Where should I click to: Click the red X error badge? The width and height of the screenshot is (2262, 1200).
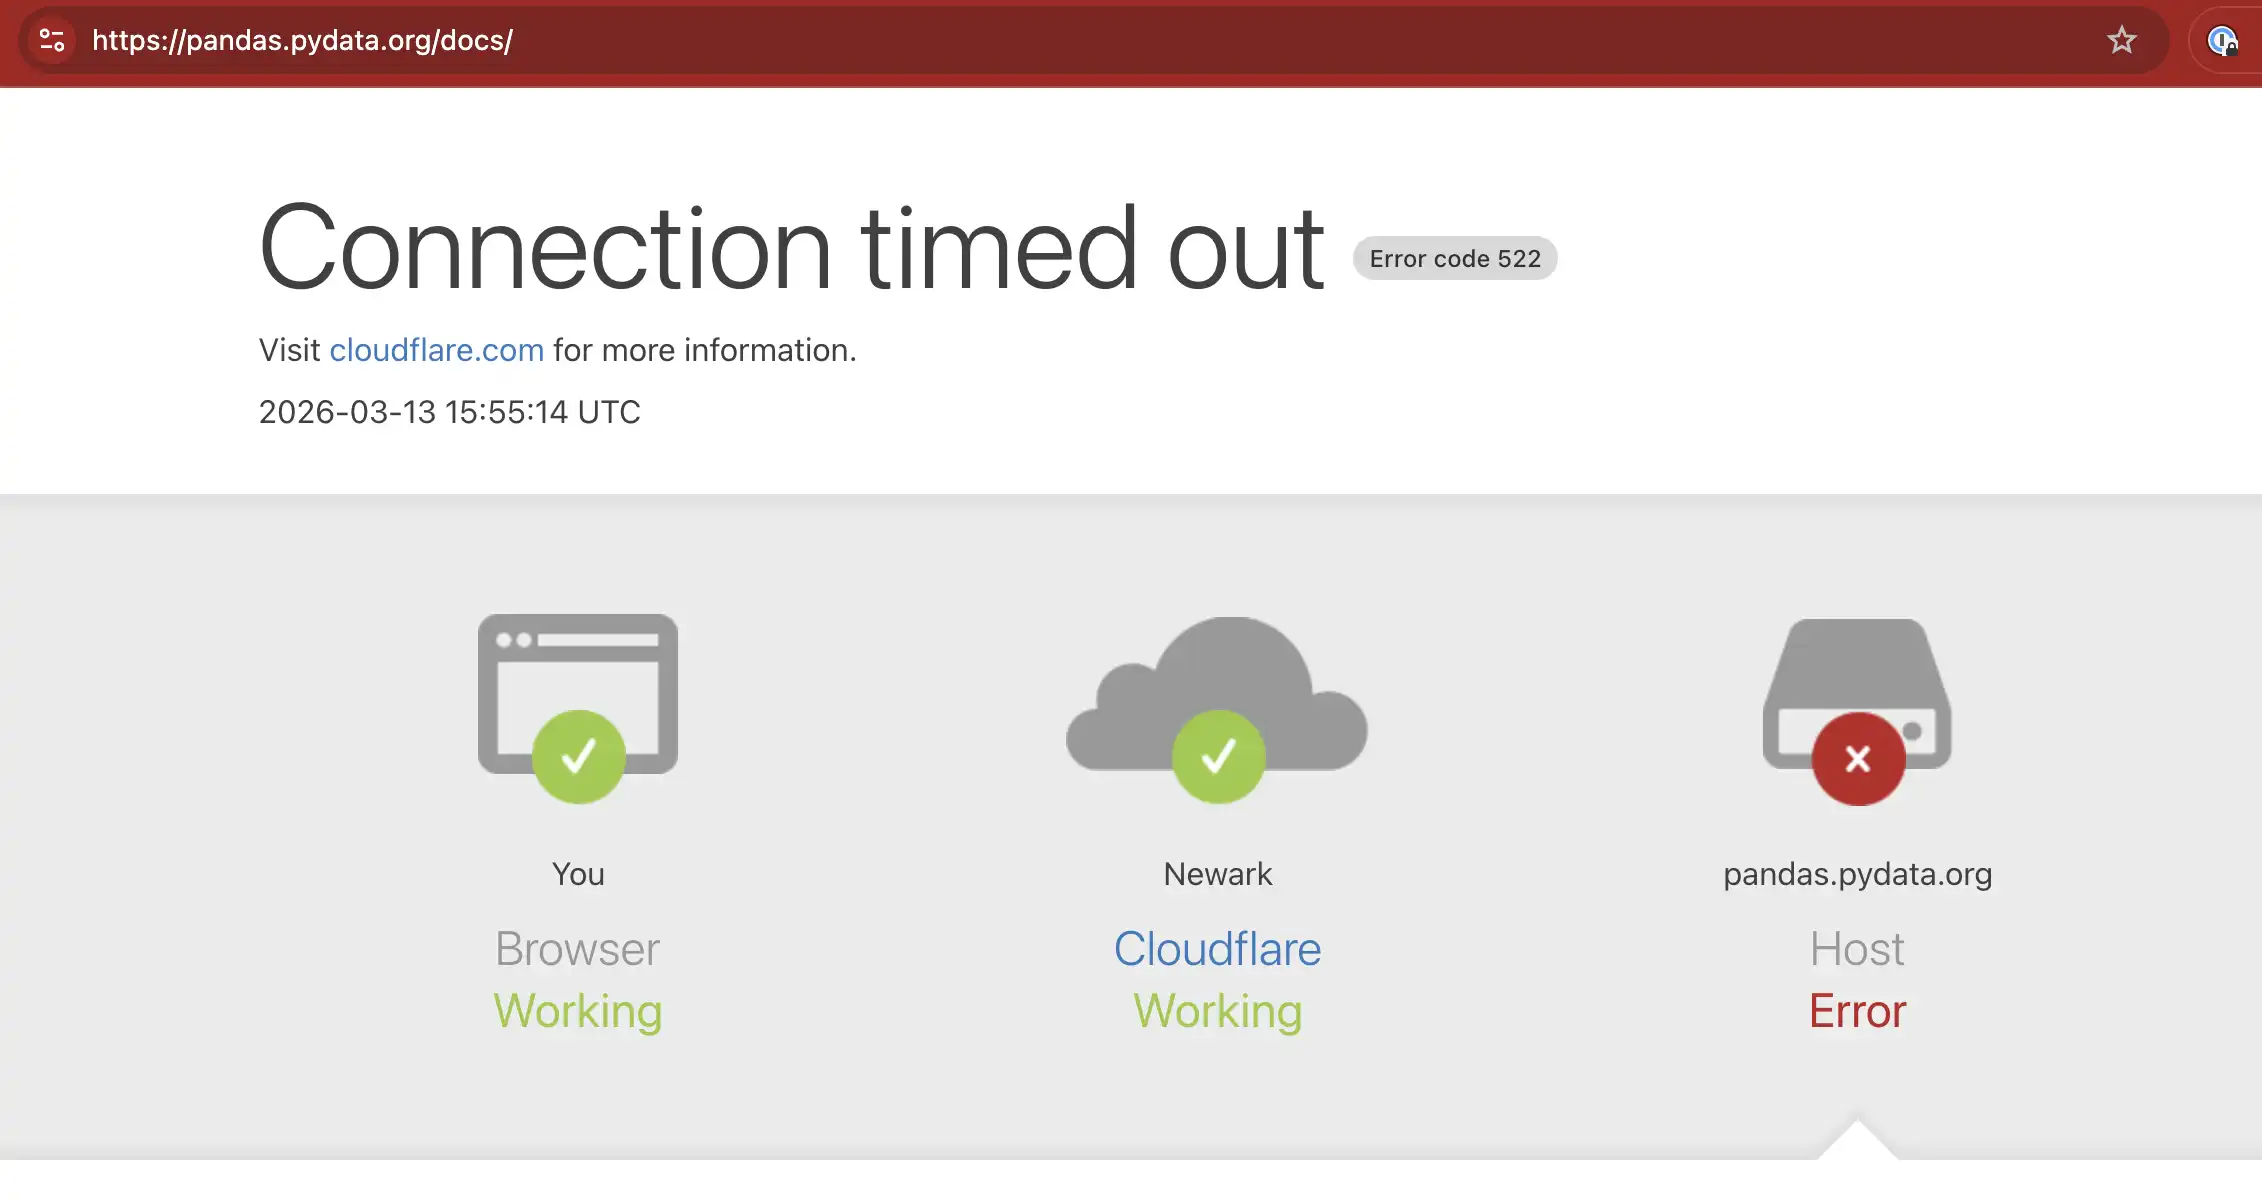(x=1858, y=759)
